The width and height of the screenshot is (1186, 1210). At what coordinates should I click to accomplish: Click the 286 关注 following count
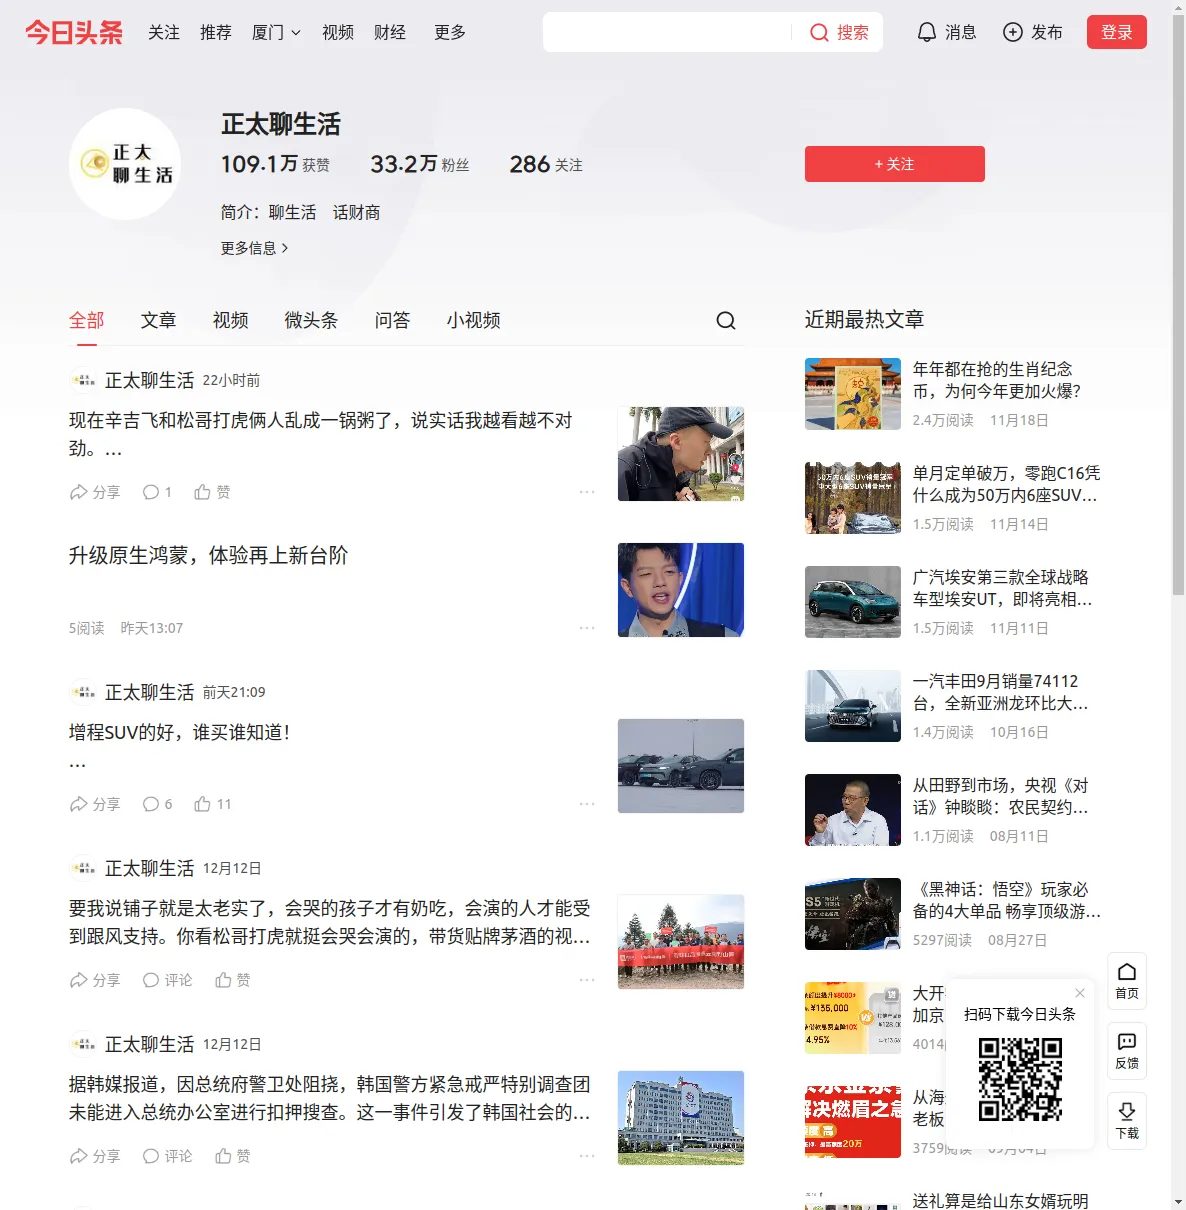tap(546, 164)
